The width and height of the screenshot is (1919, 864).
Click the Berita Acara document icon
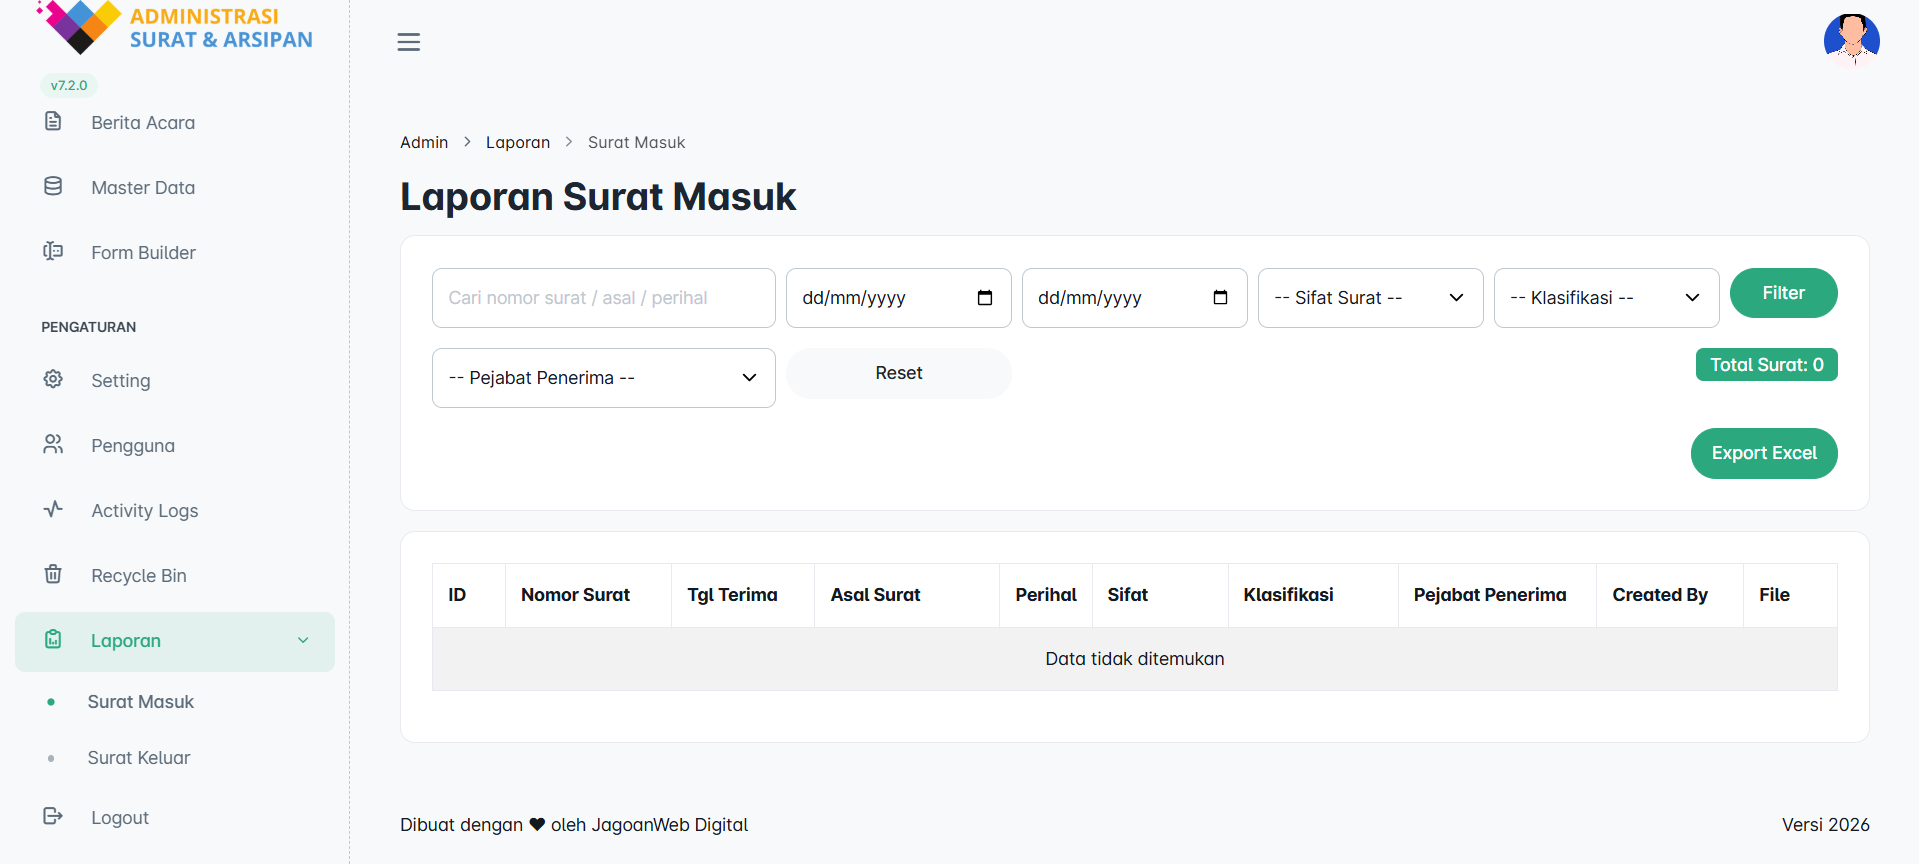tap(53, 122)
